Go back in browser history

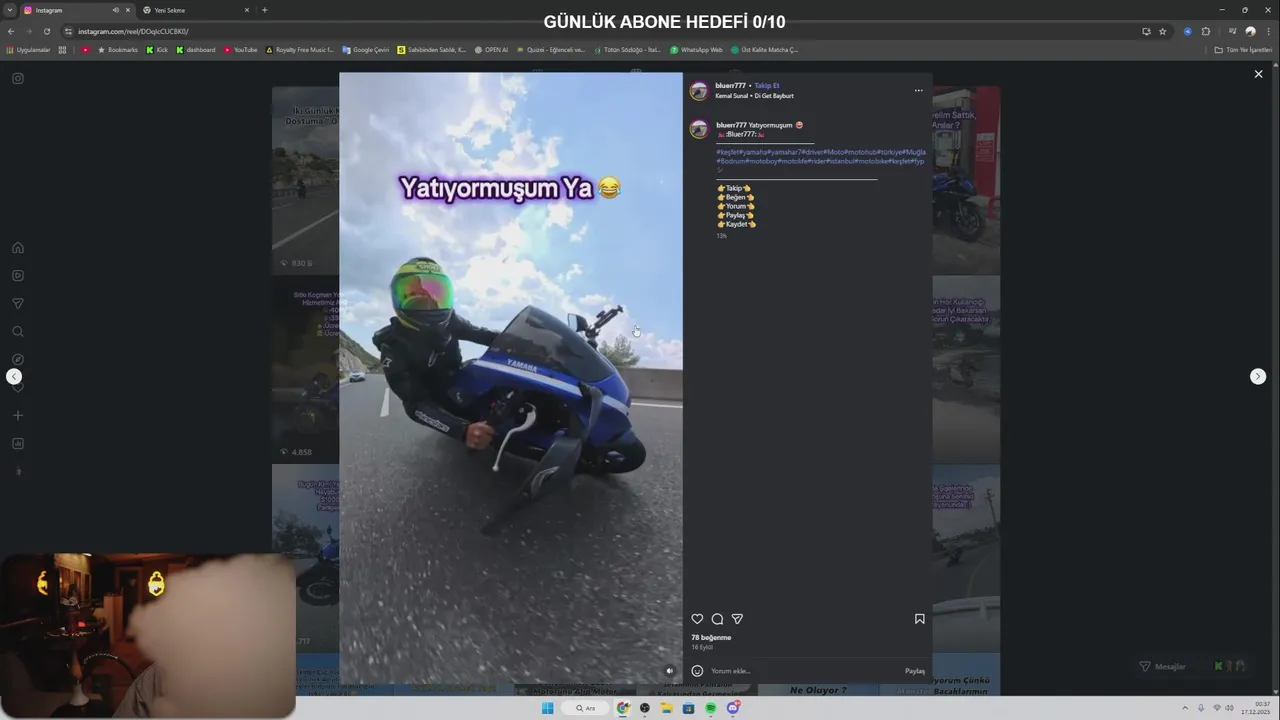click(10, 31)
